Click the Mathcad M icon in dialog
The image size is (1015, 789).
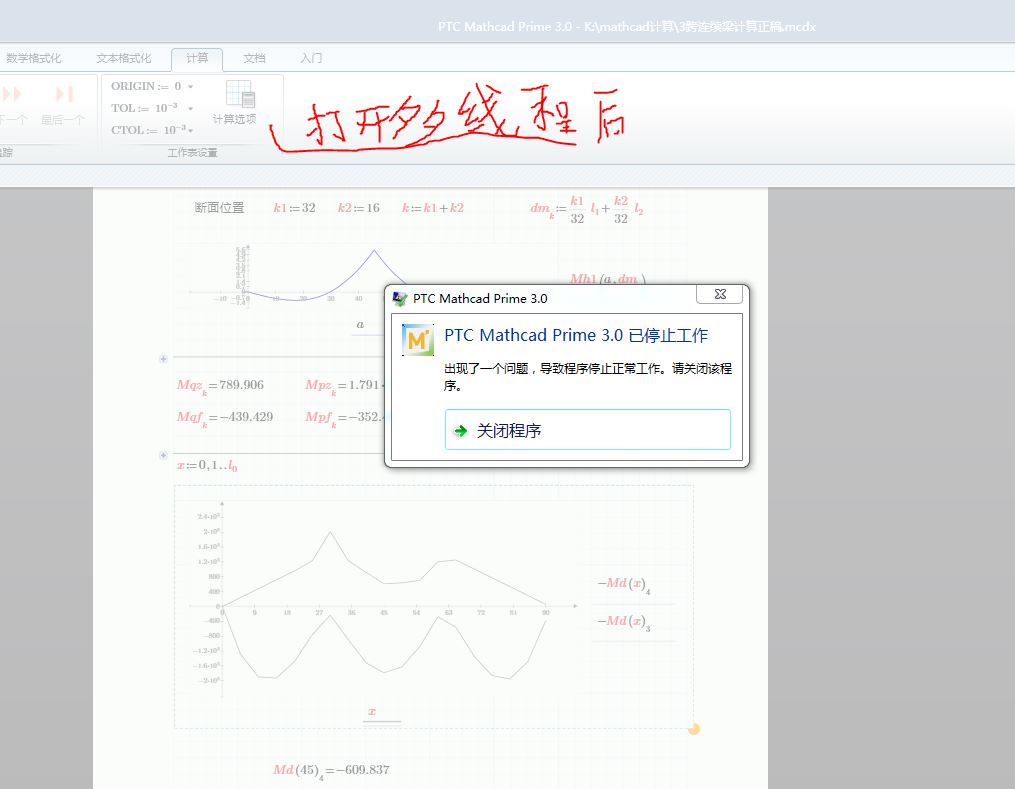(x=418, y=340)
